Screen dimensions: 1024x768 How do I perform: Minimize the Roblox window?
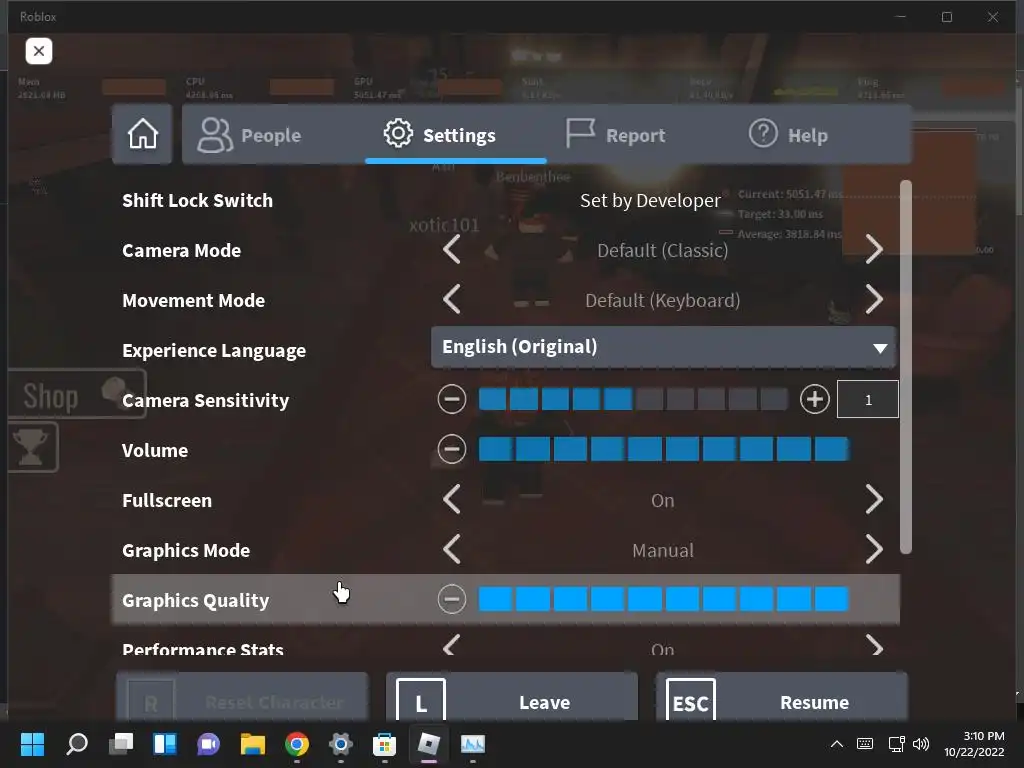[901, 17]
